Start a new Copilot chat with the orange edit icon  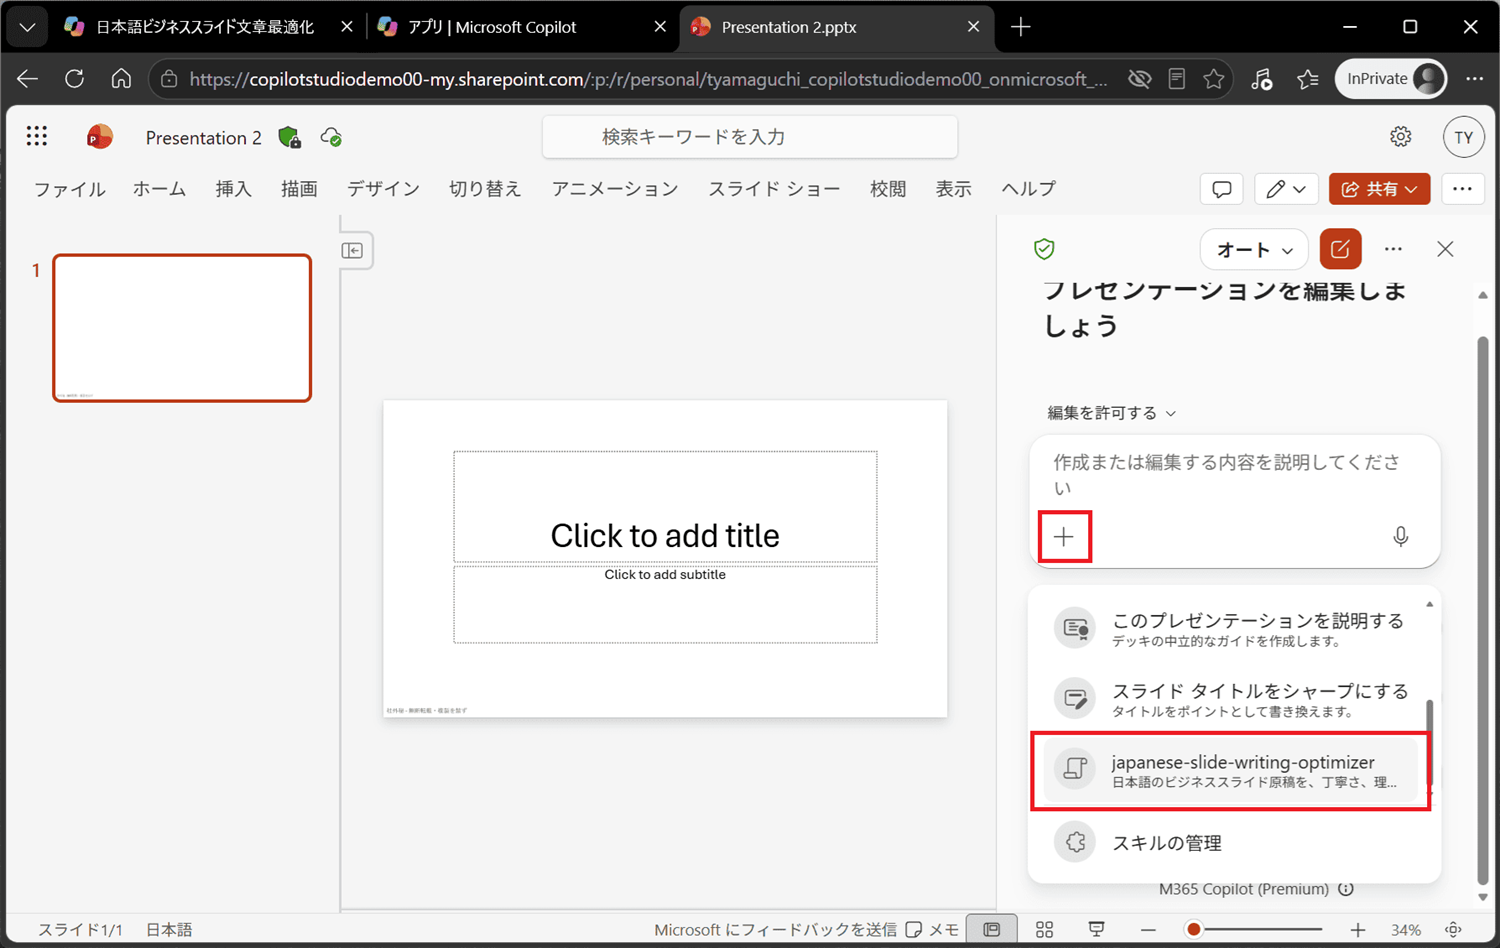coord(1340,249)
